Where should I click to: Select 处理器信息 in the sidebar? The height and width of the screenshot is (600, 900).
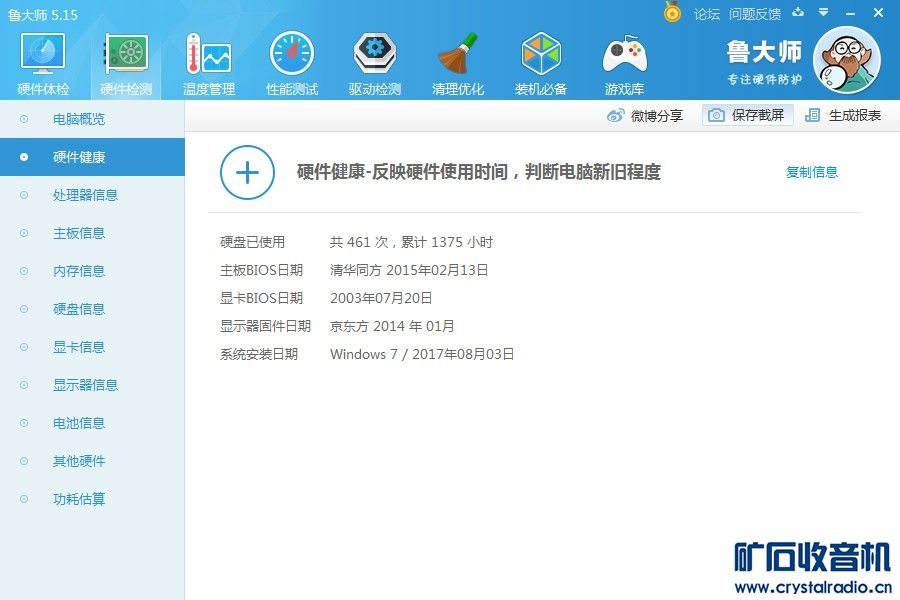(92, 195)
